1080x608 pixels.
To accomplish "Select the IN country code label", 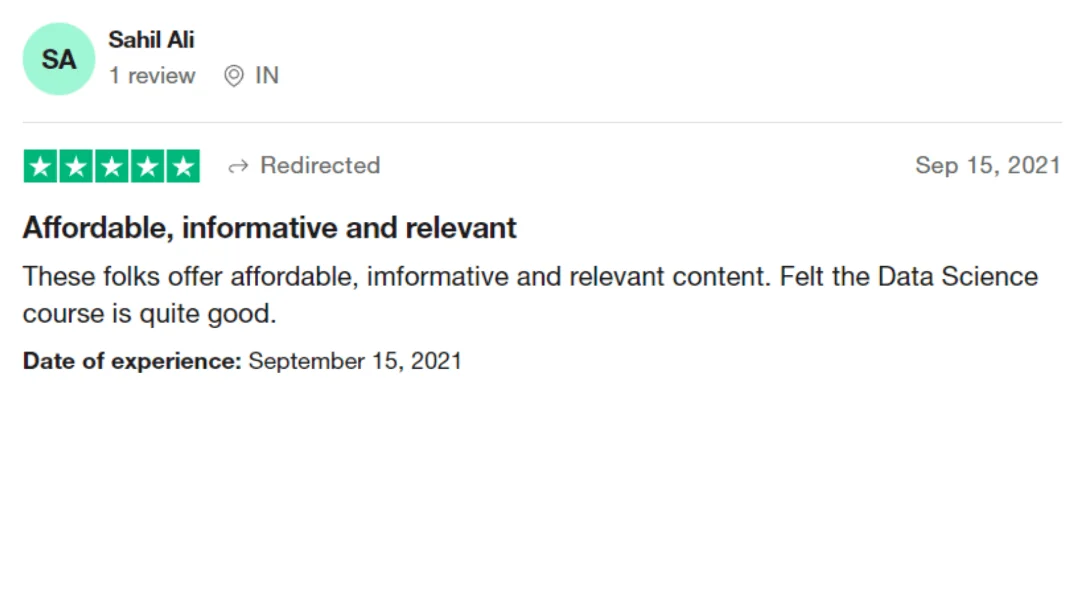I will point(267,75).
